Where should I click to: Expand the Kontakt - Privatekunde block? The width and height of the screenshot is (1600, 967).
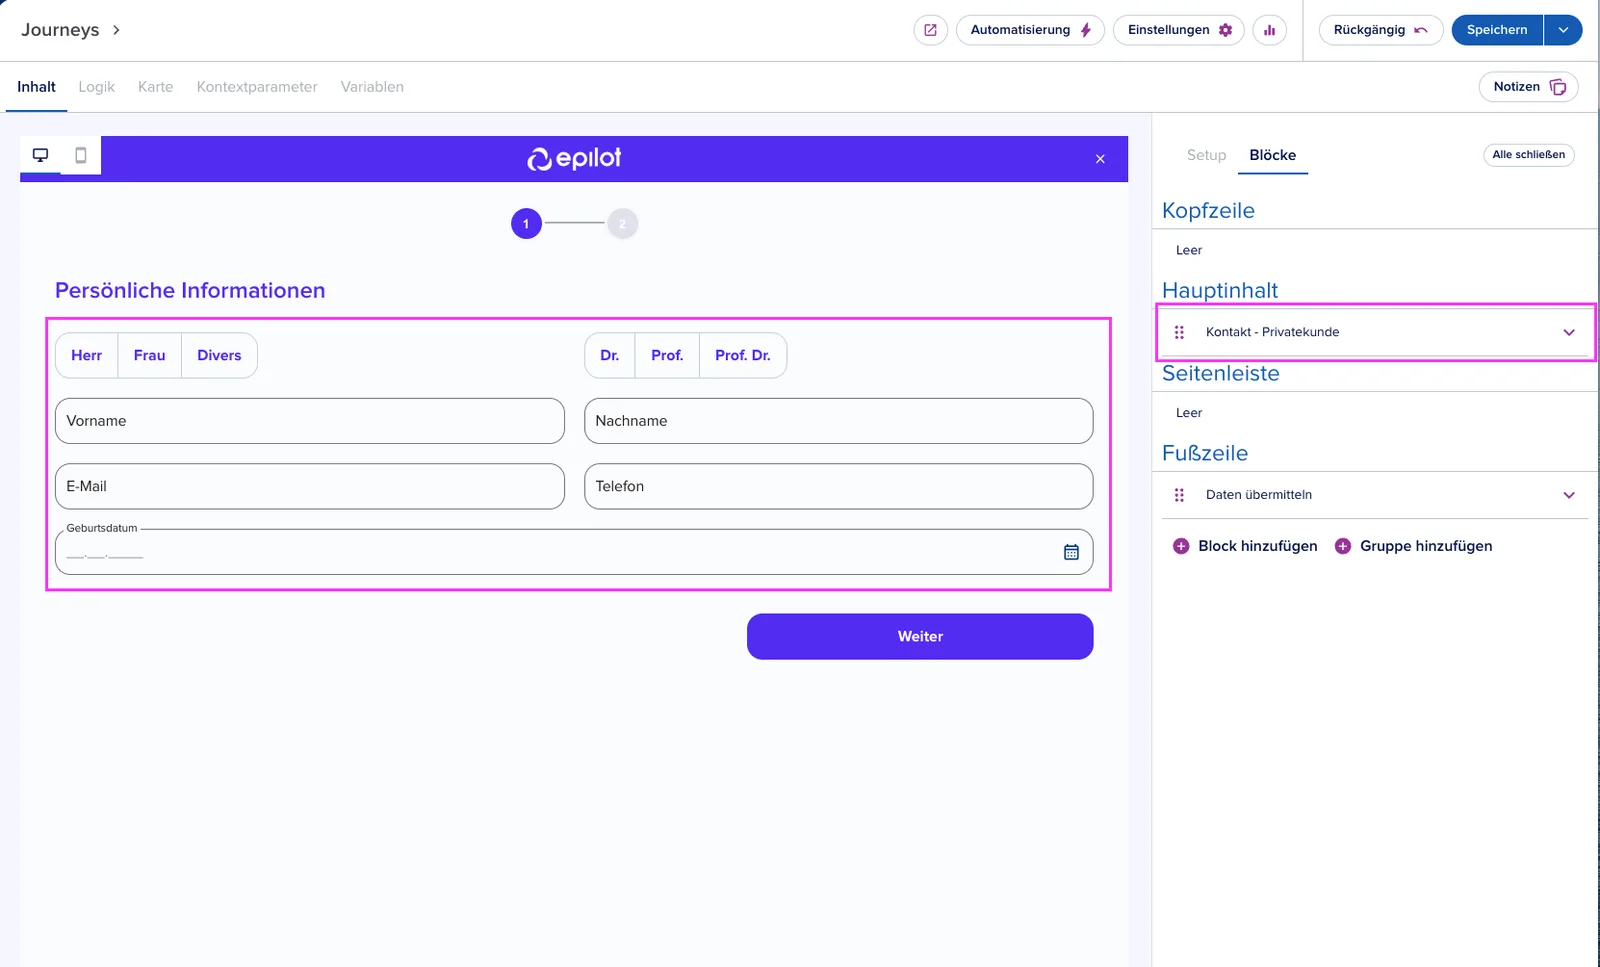pos(1569,332)
